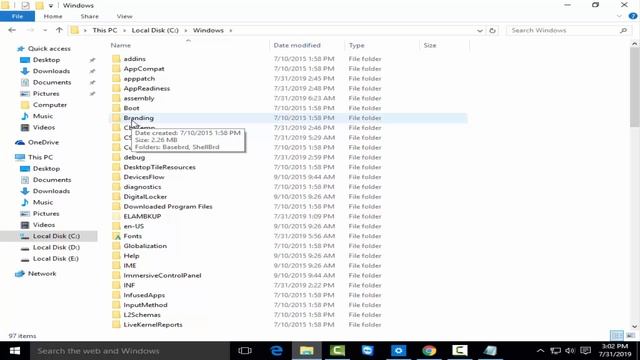Select the InputMethod folder
The height and width of the screenshot is (360, 640).
pyautogui.click(x=145, y=305)
